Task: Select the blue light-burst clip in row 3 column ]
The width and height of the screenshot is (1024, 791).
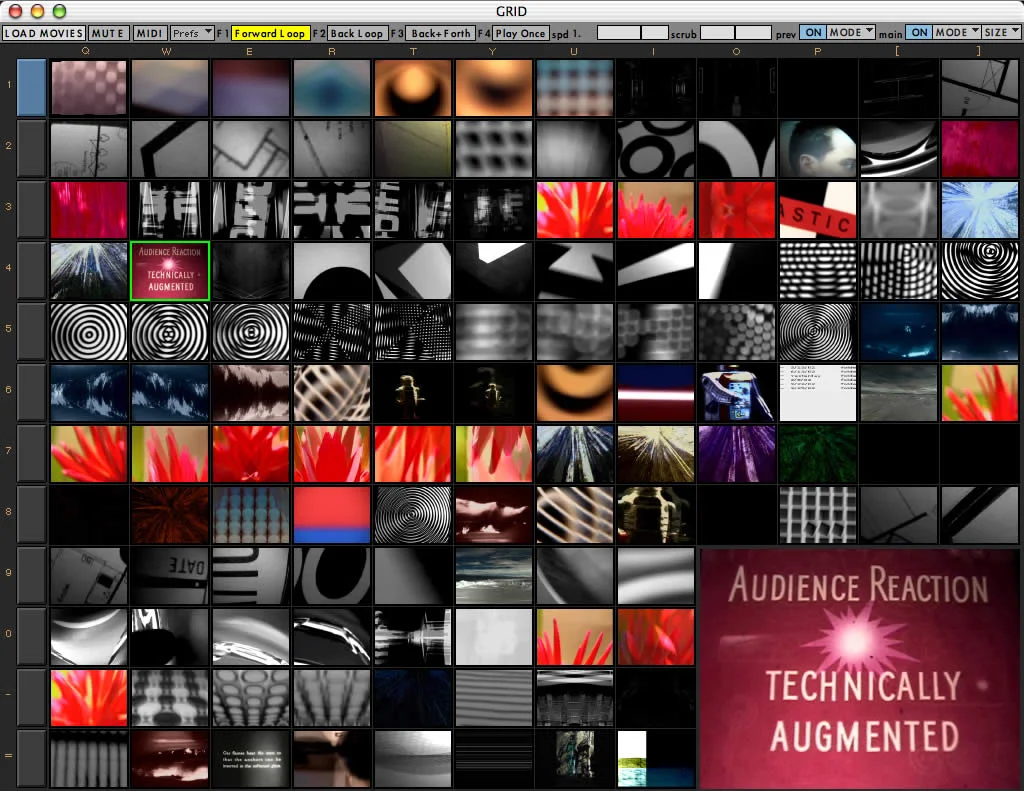Action: pyautogui.click(x=980, y=209)
